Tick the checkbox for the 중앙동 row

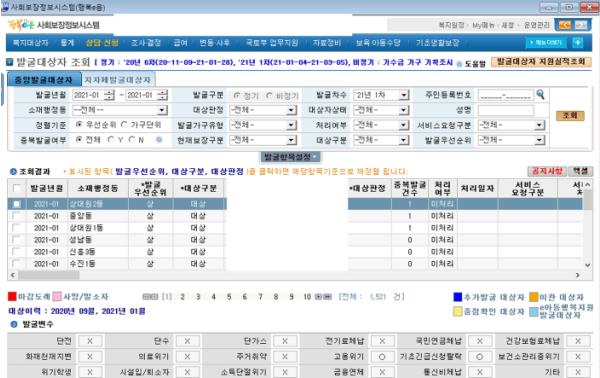tap(16, 216)
